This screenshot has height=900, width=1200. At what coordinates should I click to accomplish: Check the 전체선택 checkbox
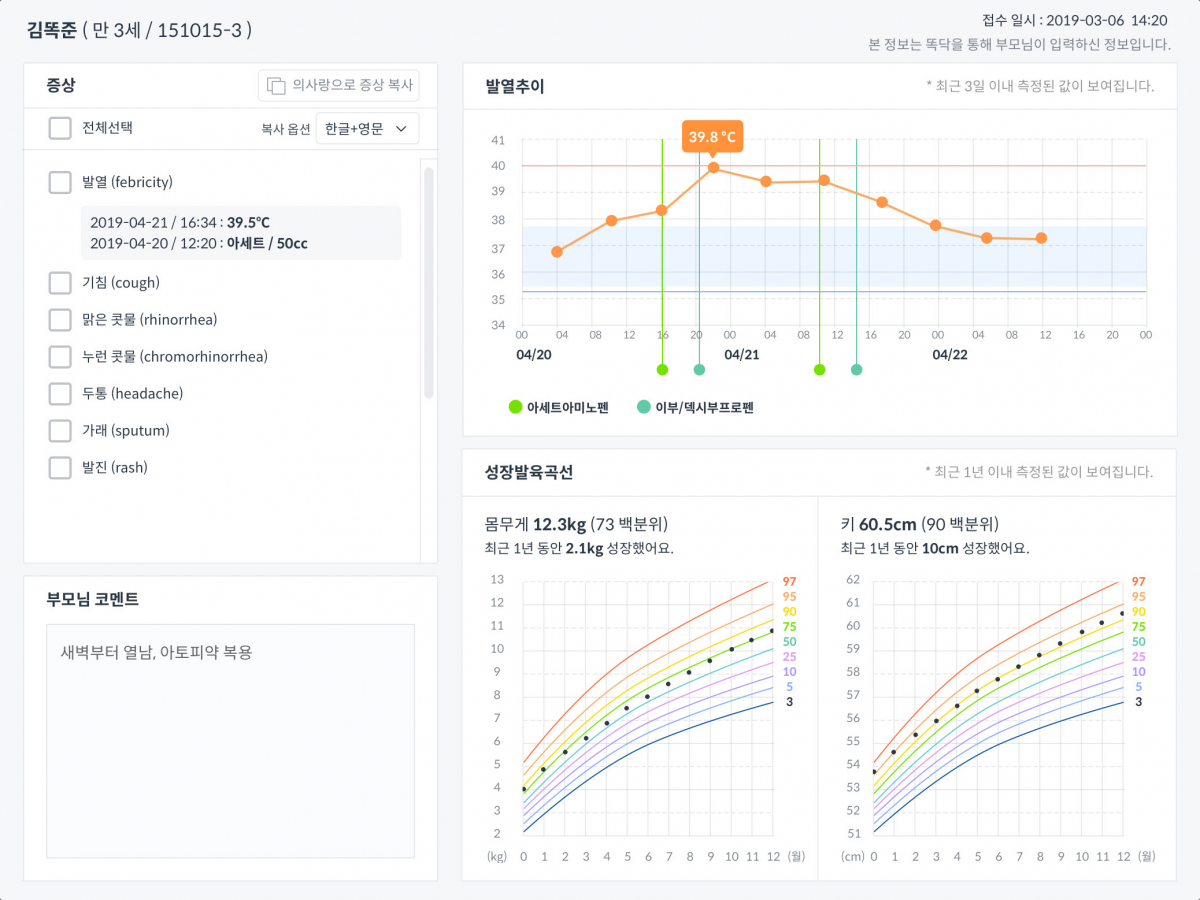[x=60, y=128]
